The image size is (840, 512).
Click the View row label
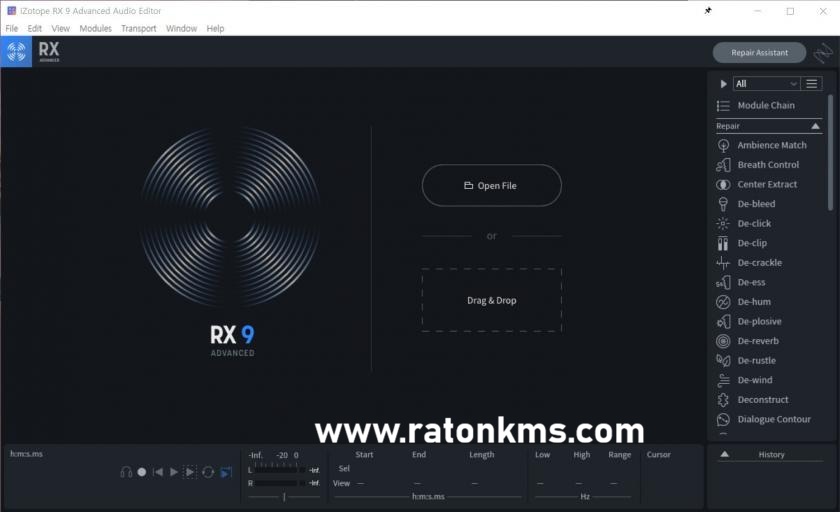pos(341,483)
